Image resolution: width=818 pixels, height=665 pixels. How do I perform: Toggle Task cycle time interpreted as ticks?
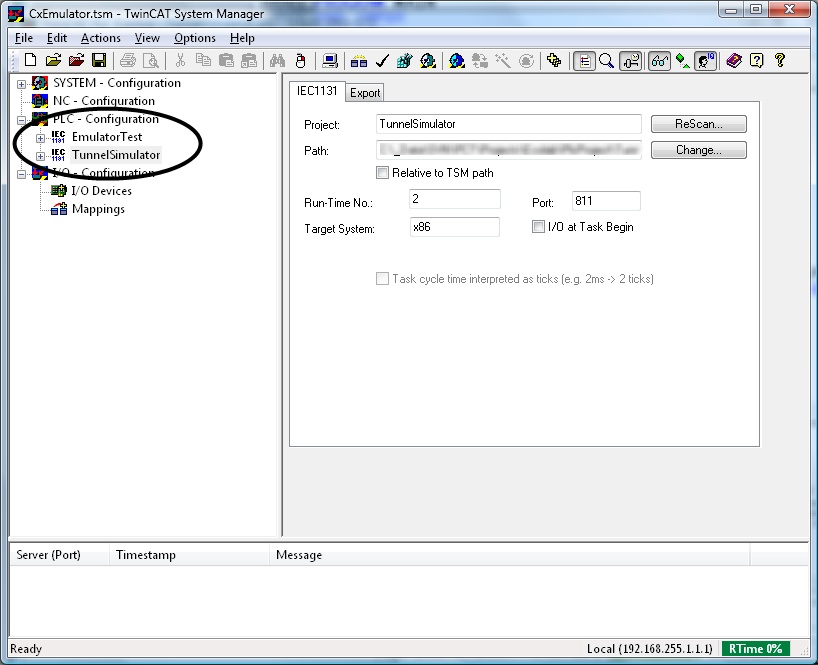[x=382, y=279]
